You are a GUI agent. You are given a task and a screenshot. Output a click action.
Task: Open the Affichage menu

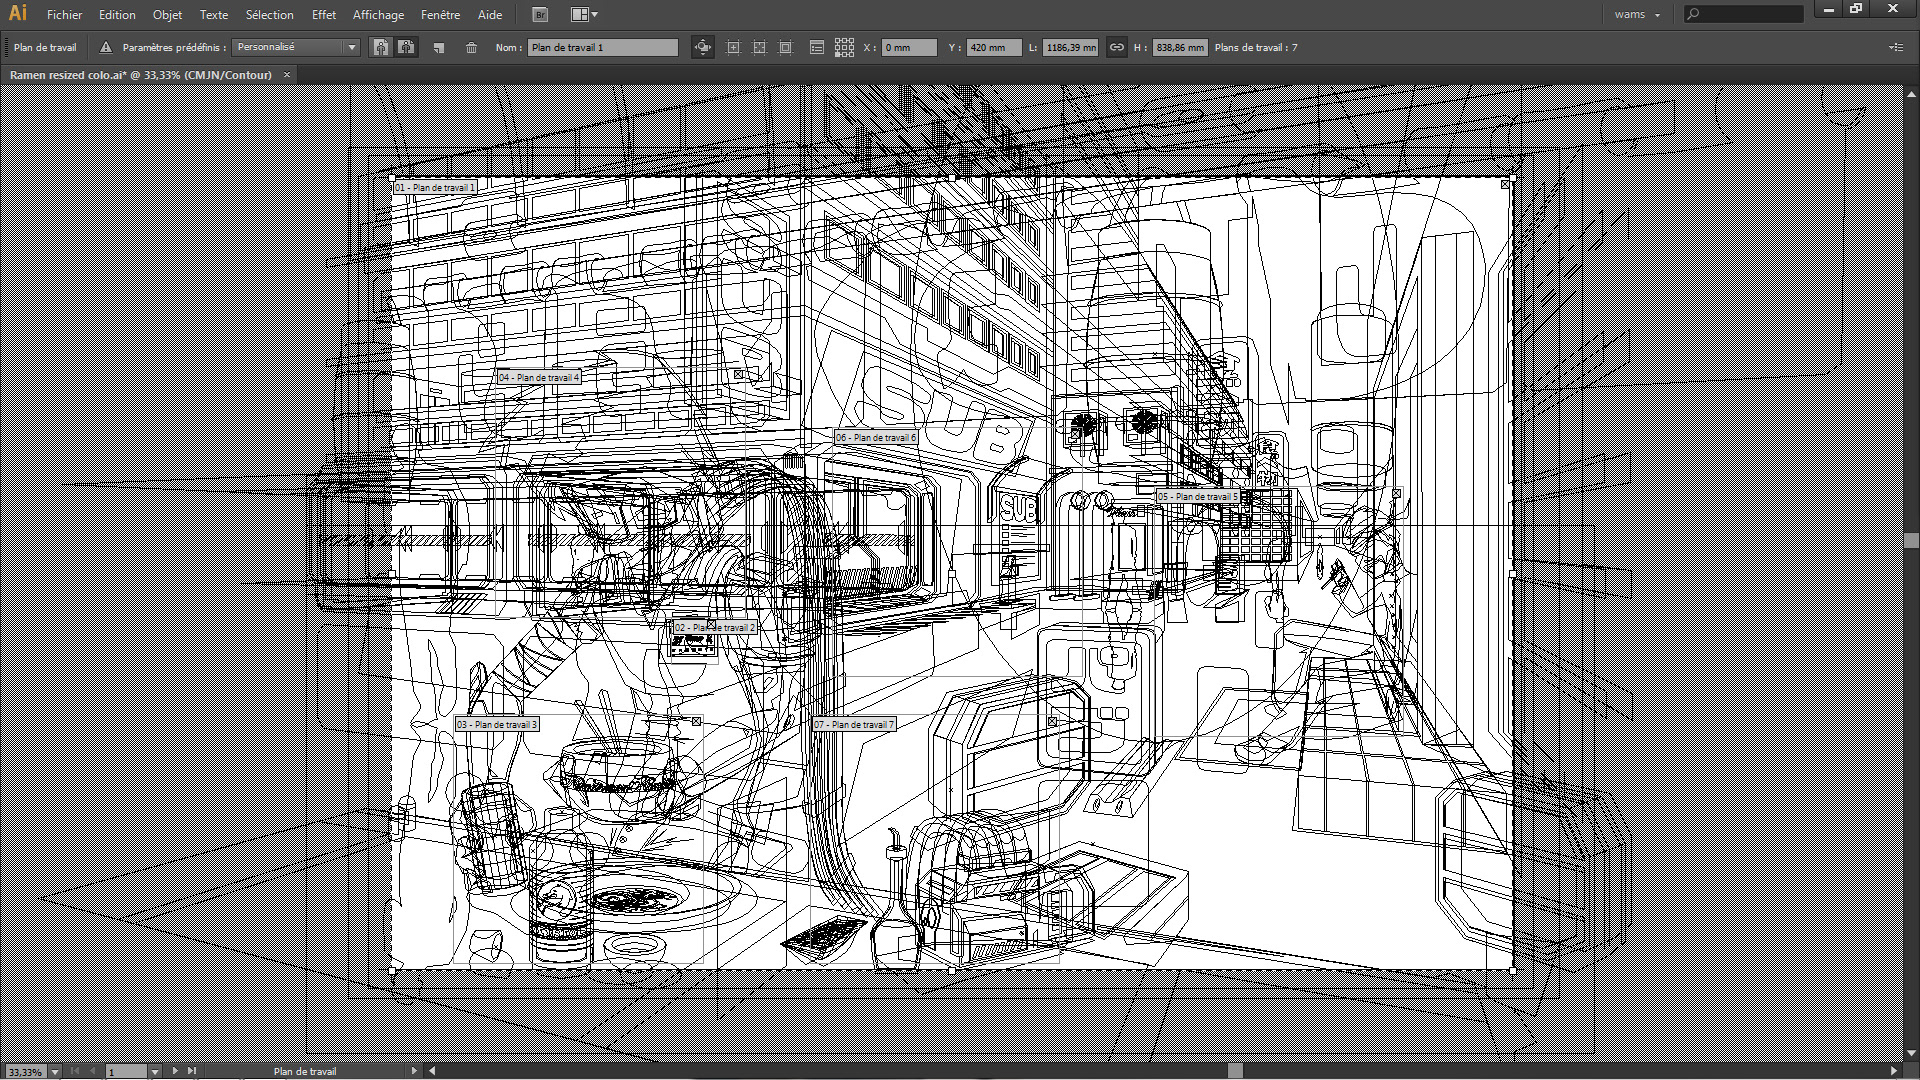click(378, 14)
